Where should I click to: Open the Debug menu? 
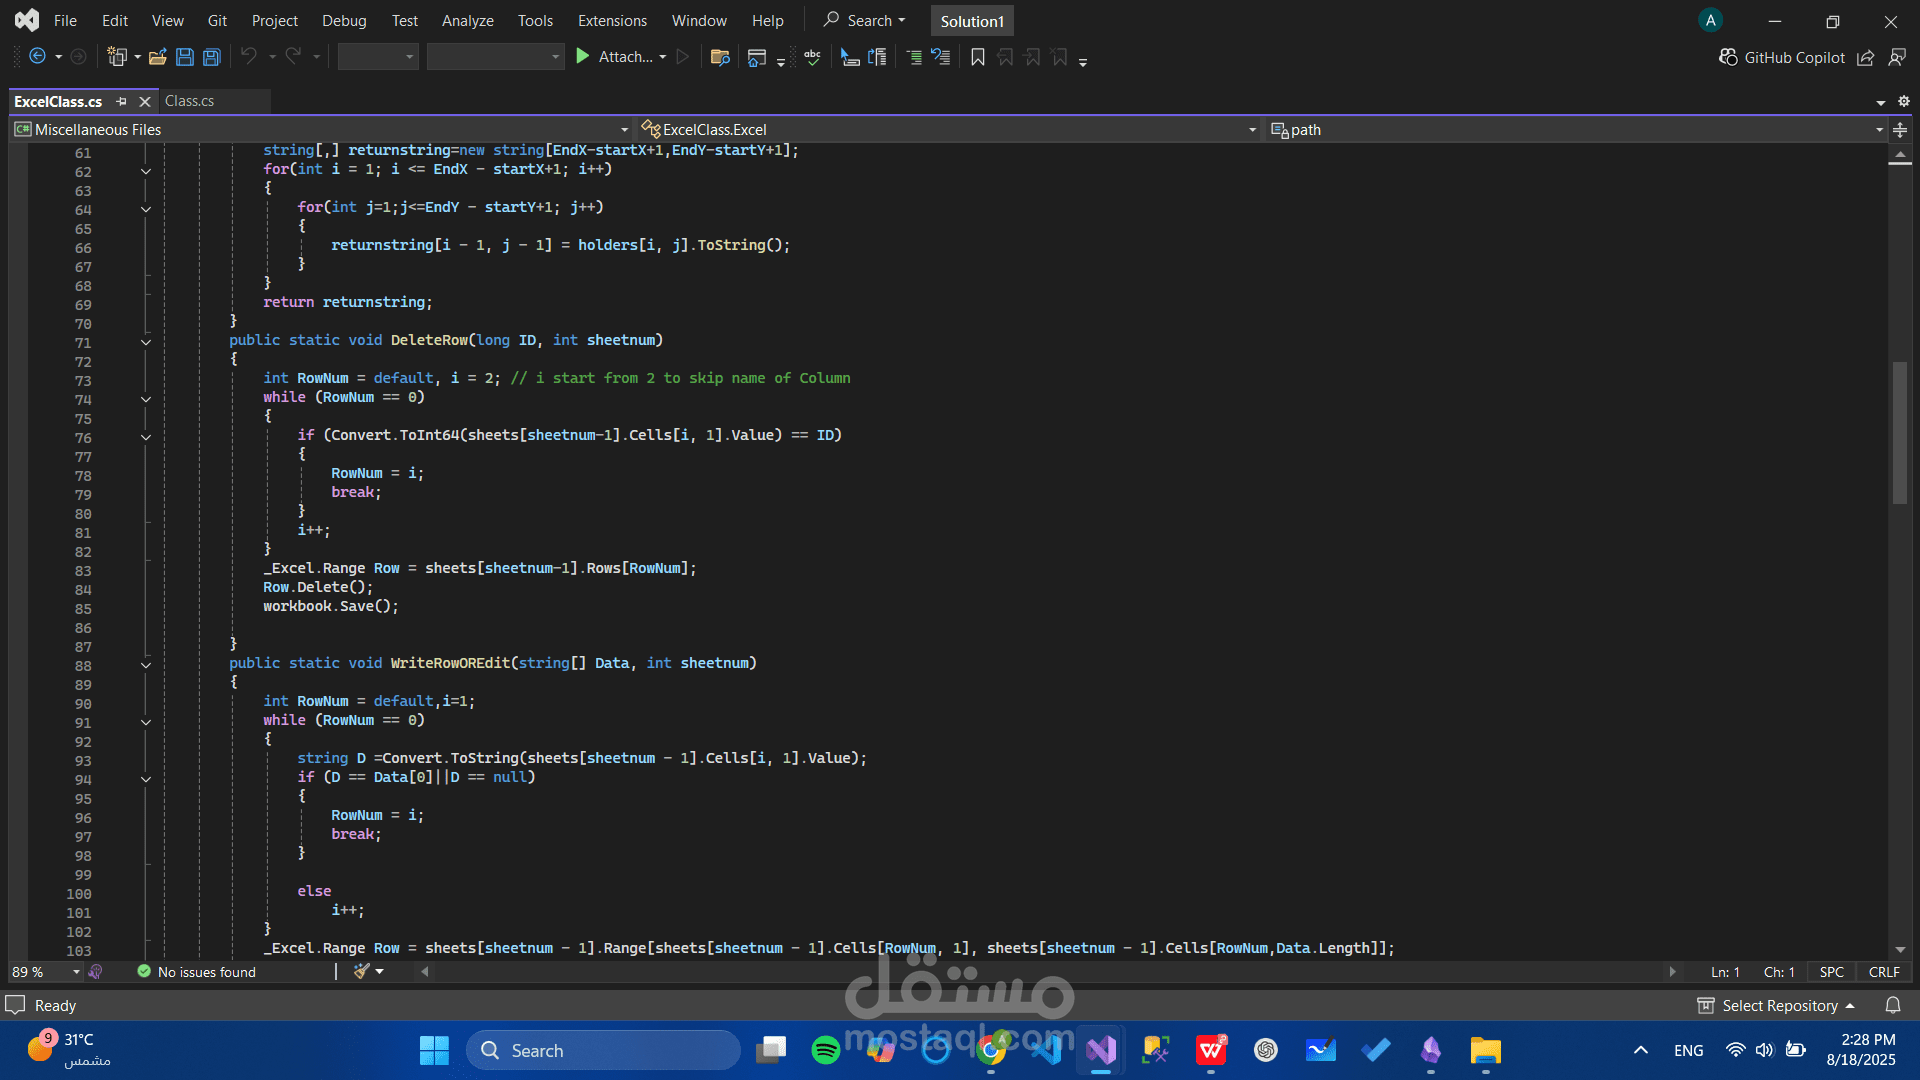(344, 20)
